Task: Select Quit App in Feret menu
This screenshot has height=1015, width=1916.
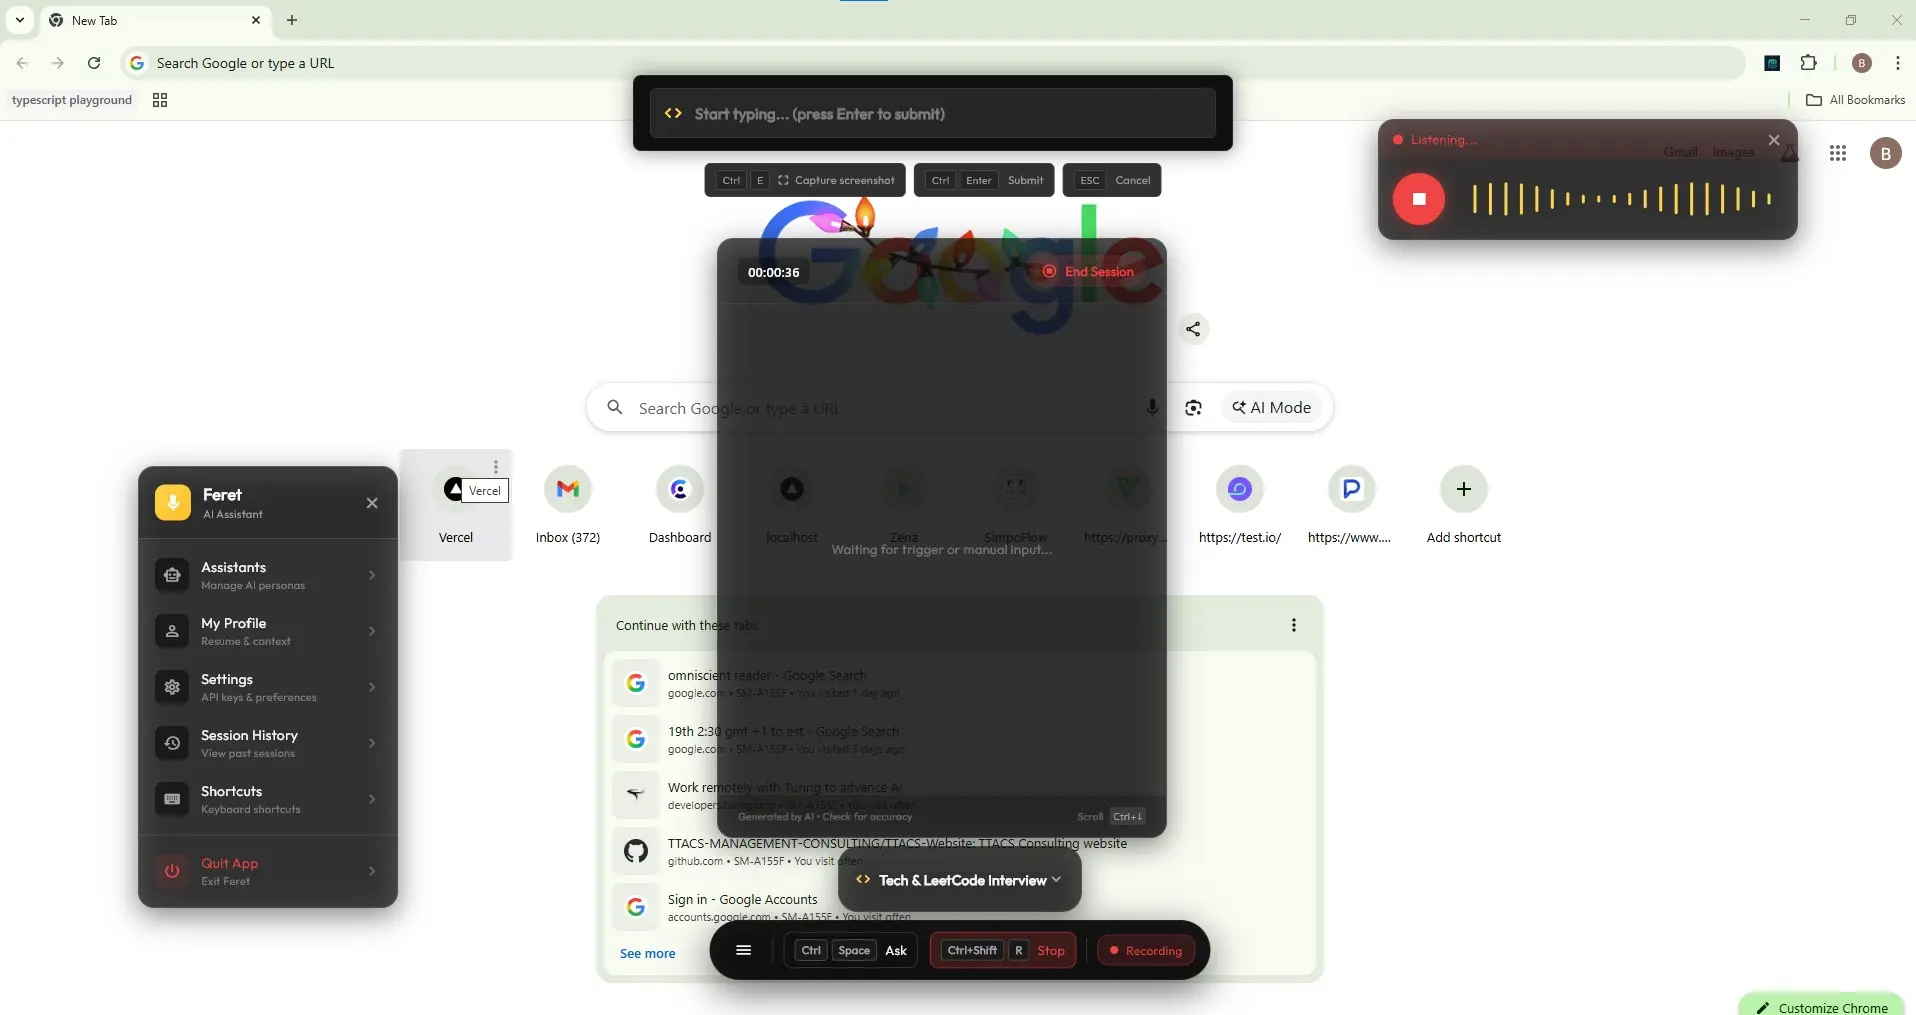Action: pos(268,871)
